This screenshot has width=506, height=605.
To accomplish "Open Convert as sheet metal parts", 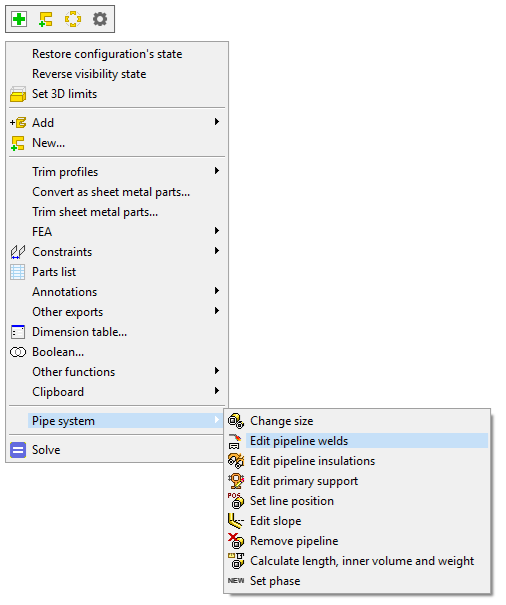I will coord(111,192).
